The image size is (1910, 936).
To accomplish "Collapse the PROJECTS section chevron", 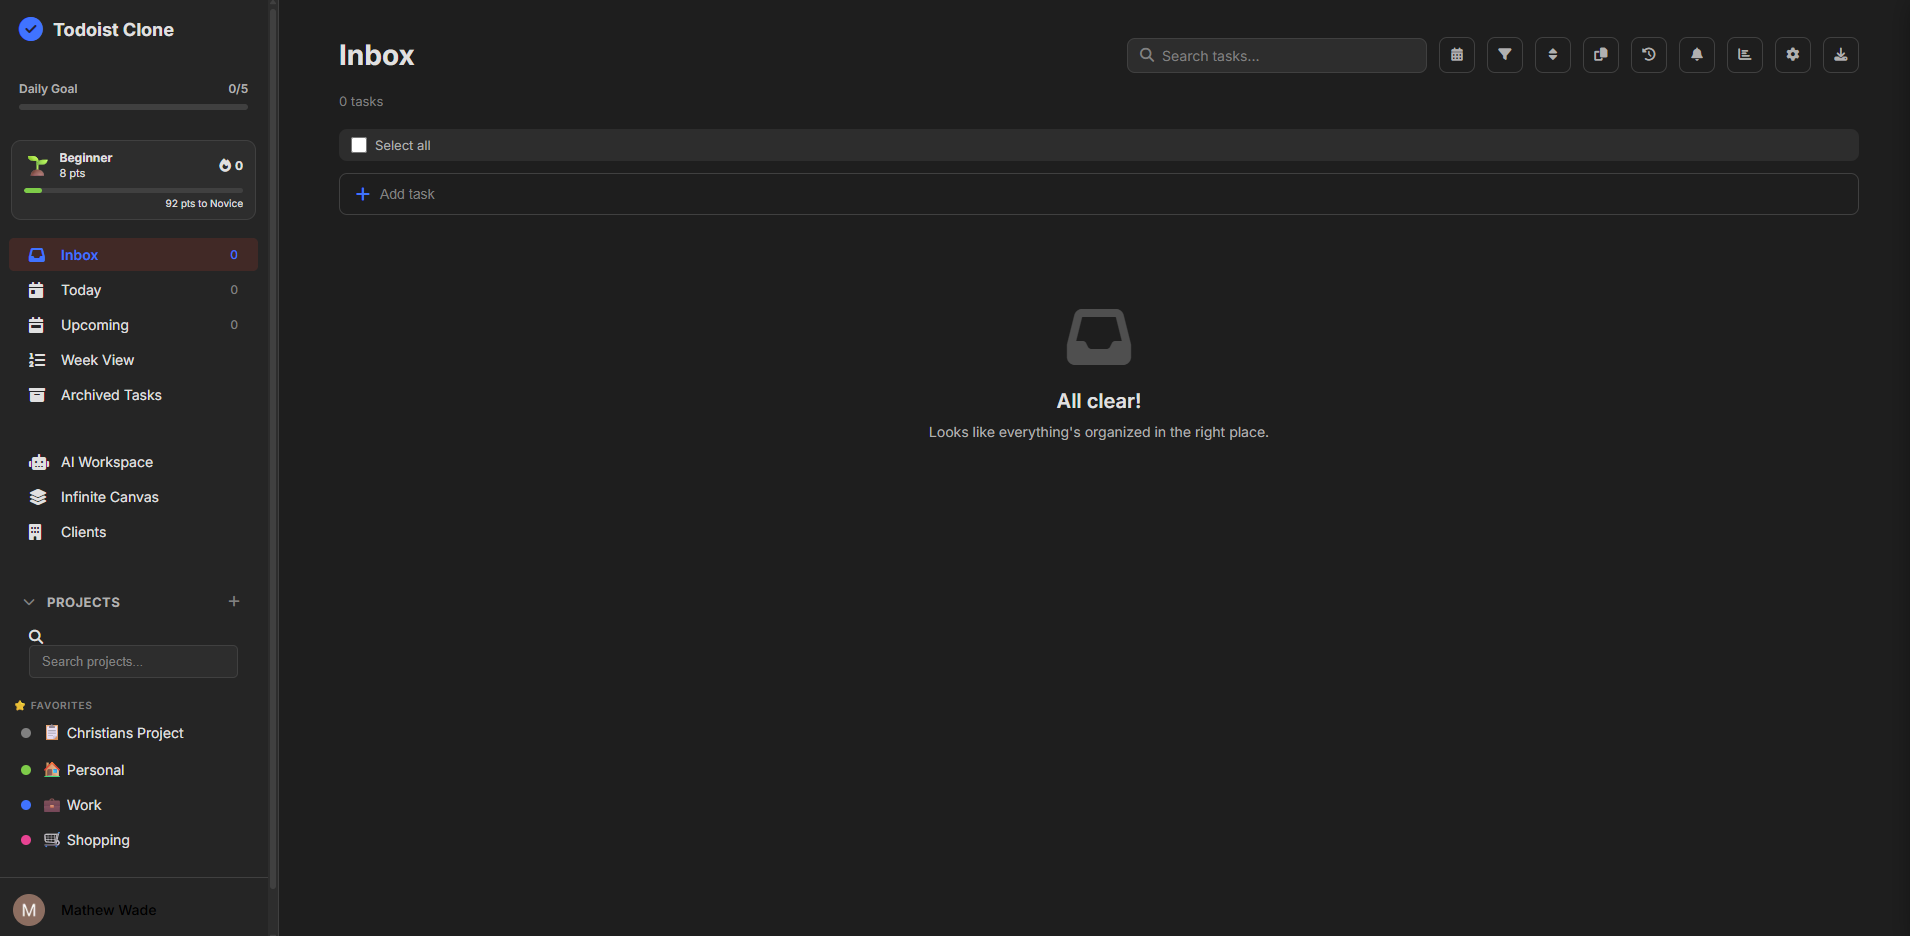I will pyautogui.click(x=28, y=601).
